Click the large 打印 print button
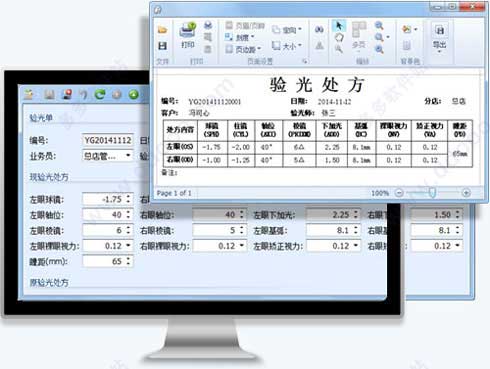 pyautogui.click(x=188, y=35)
